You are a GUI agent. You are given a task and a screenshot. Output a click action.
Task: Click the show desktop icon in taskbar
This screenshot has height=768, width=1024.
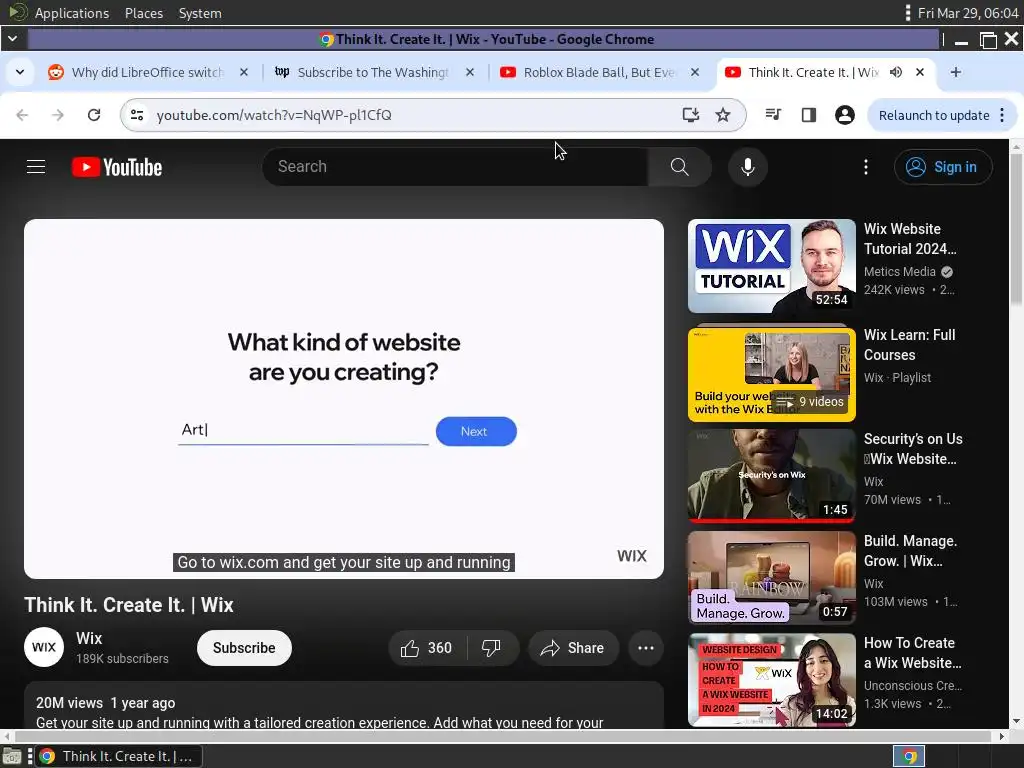12,756
